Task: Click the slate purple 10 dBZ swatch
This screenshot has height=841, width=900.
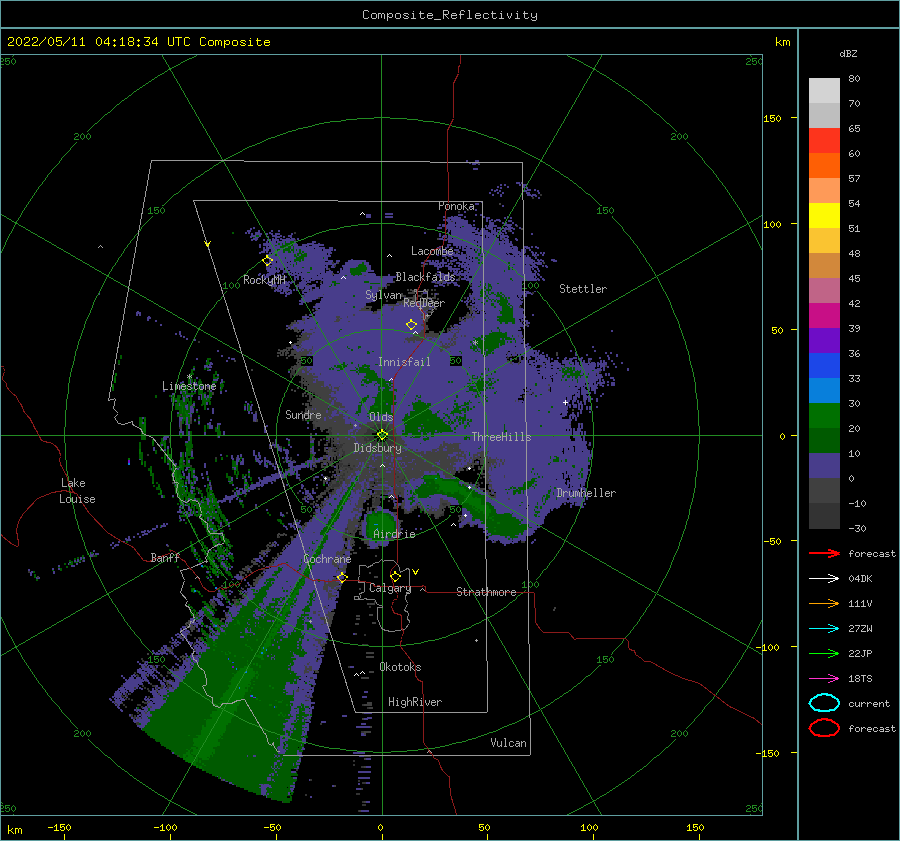Action: [824, 465]
